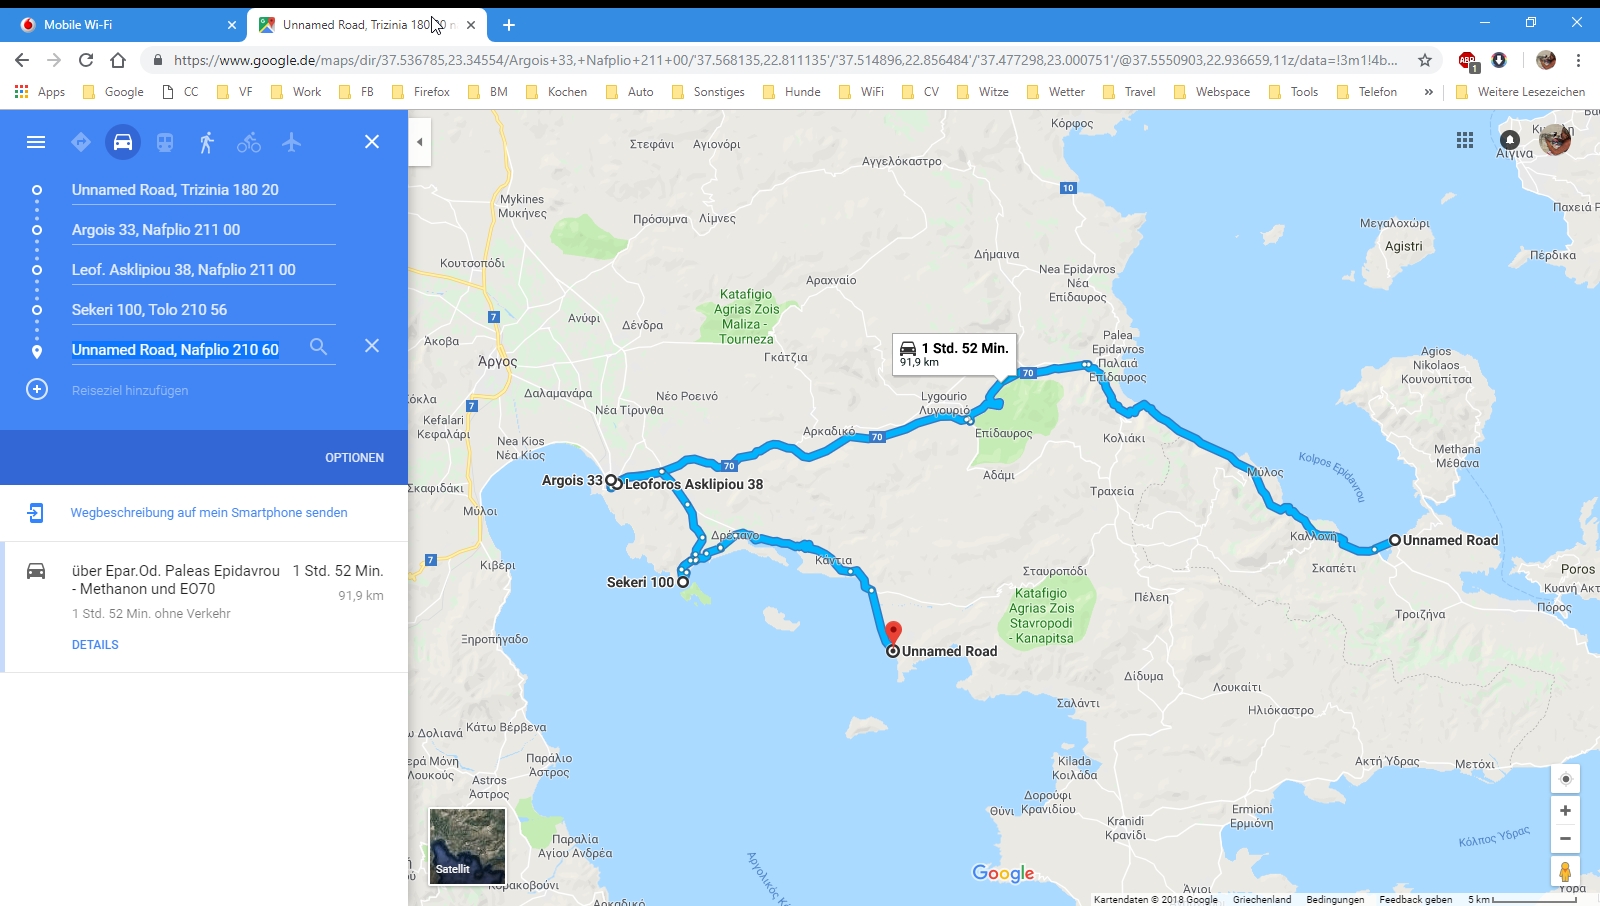The image size is (1600, 906).
Task: Open the Google apps grid
Action: coord(1465,140)
